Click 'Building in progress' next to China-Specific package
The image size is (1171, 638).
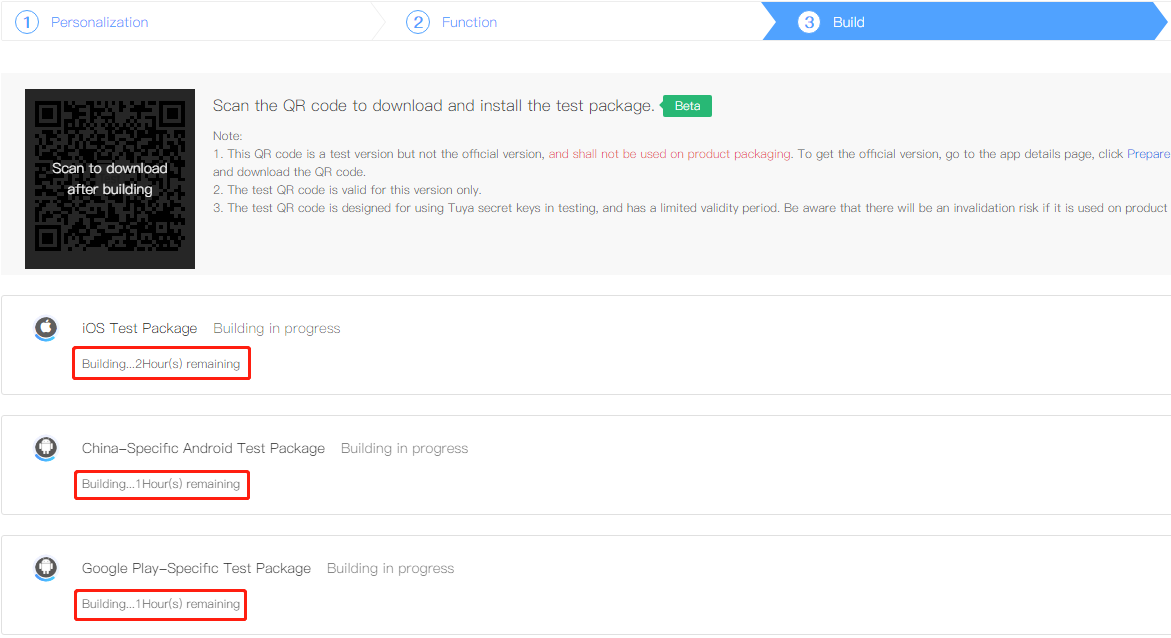[x=404, y=448]
